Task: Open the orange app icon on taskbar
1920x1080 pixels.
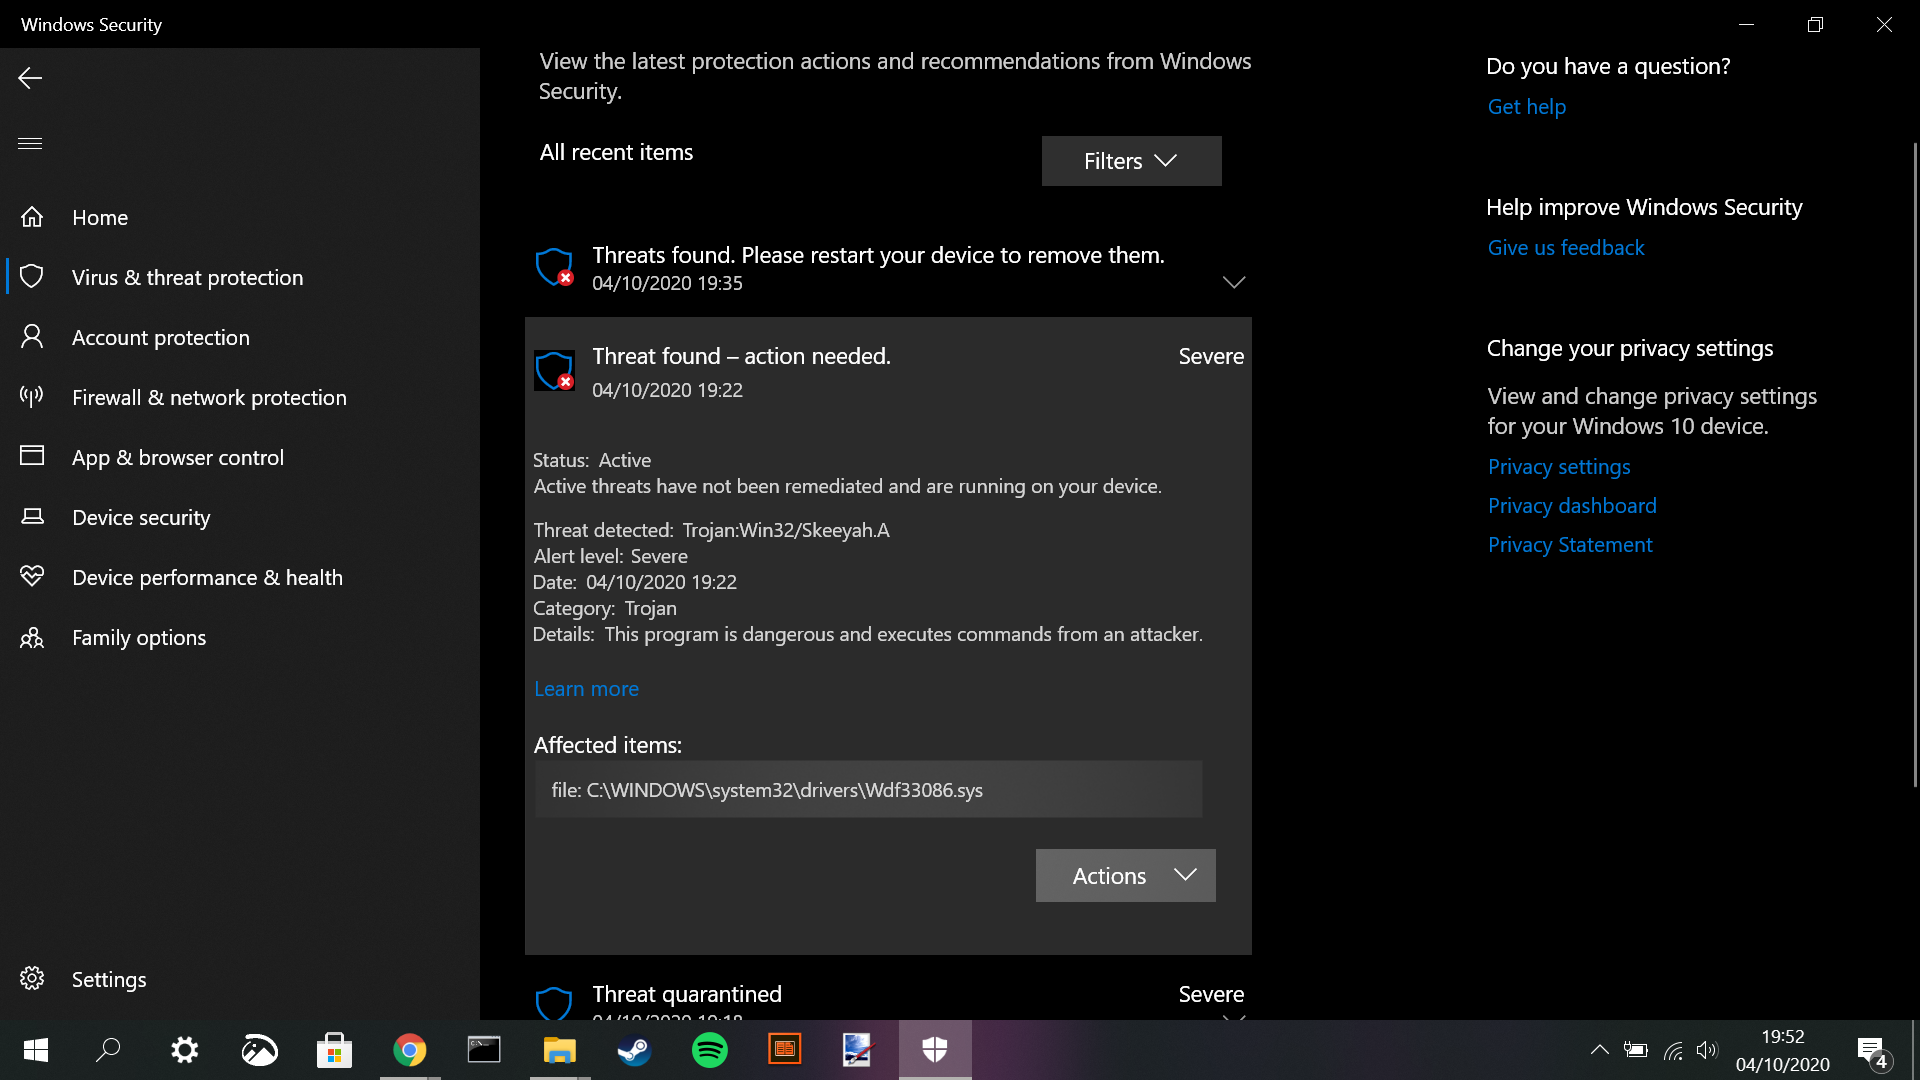Action: click(785, 1050)
